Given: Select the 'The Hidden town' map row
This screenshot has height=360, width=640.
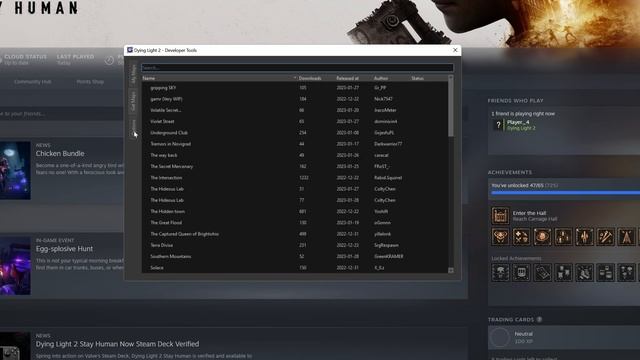Looking at the screenshot, I should pyautogui.click(x=295, y=211).
